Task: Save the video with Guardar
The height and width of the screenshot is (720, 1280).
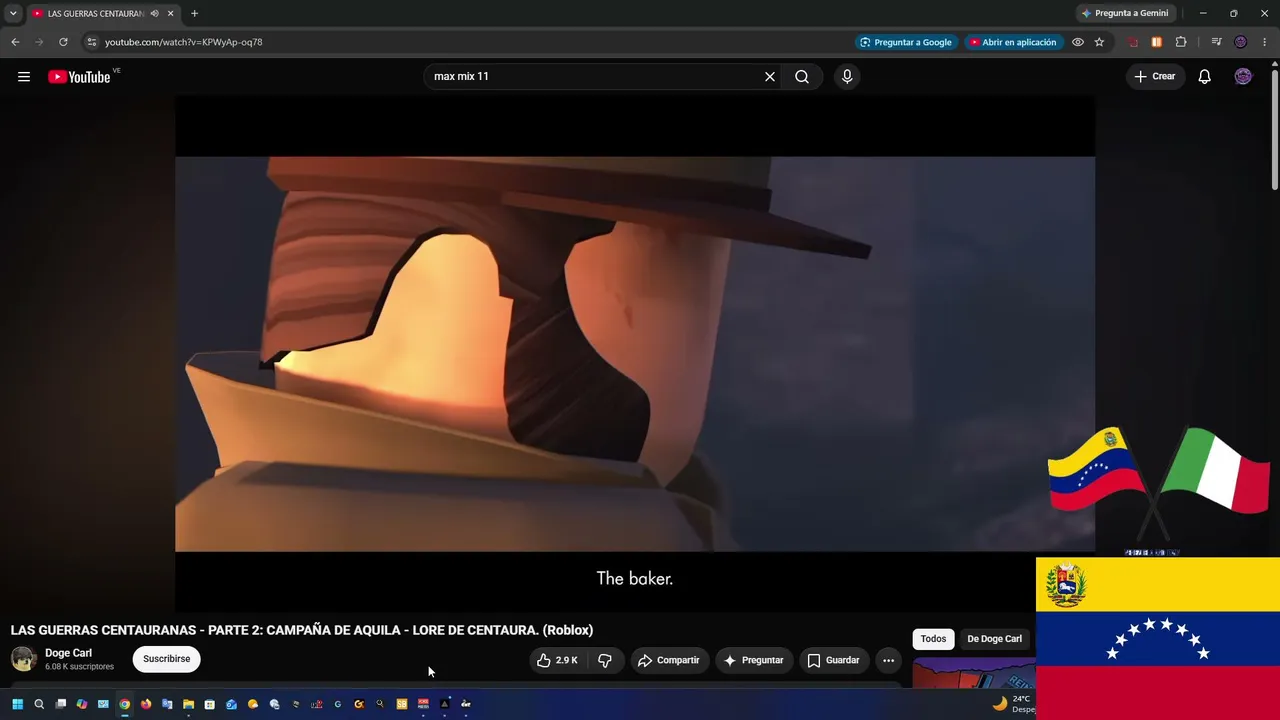Action: pyautogui.click(x=833, y=660)
